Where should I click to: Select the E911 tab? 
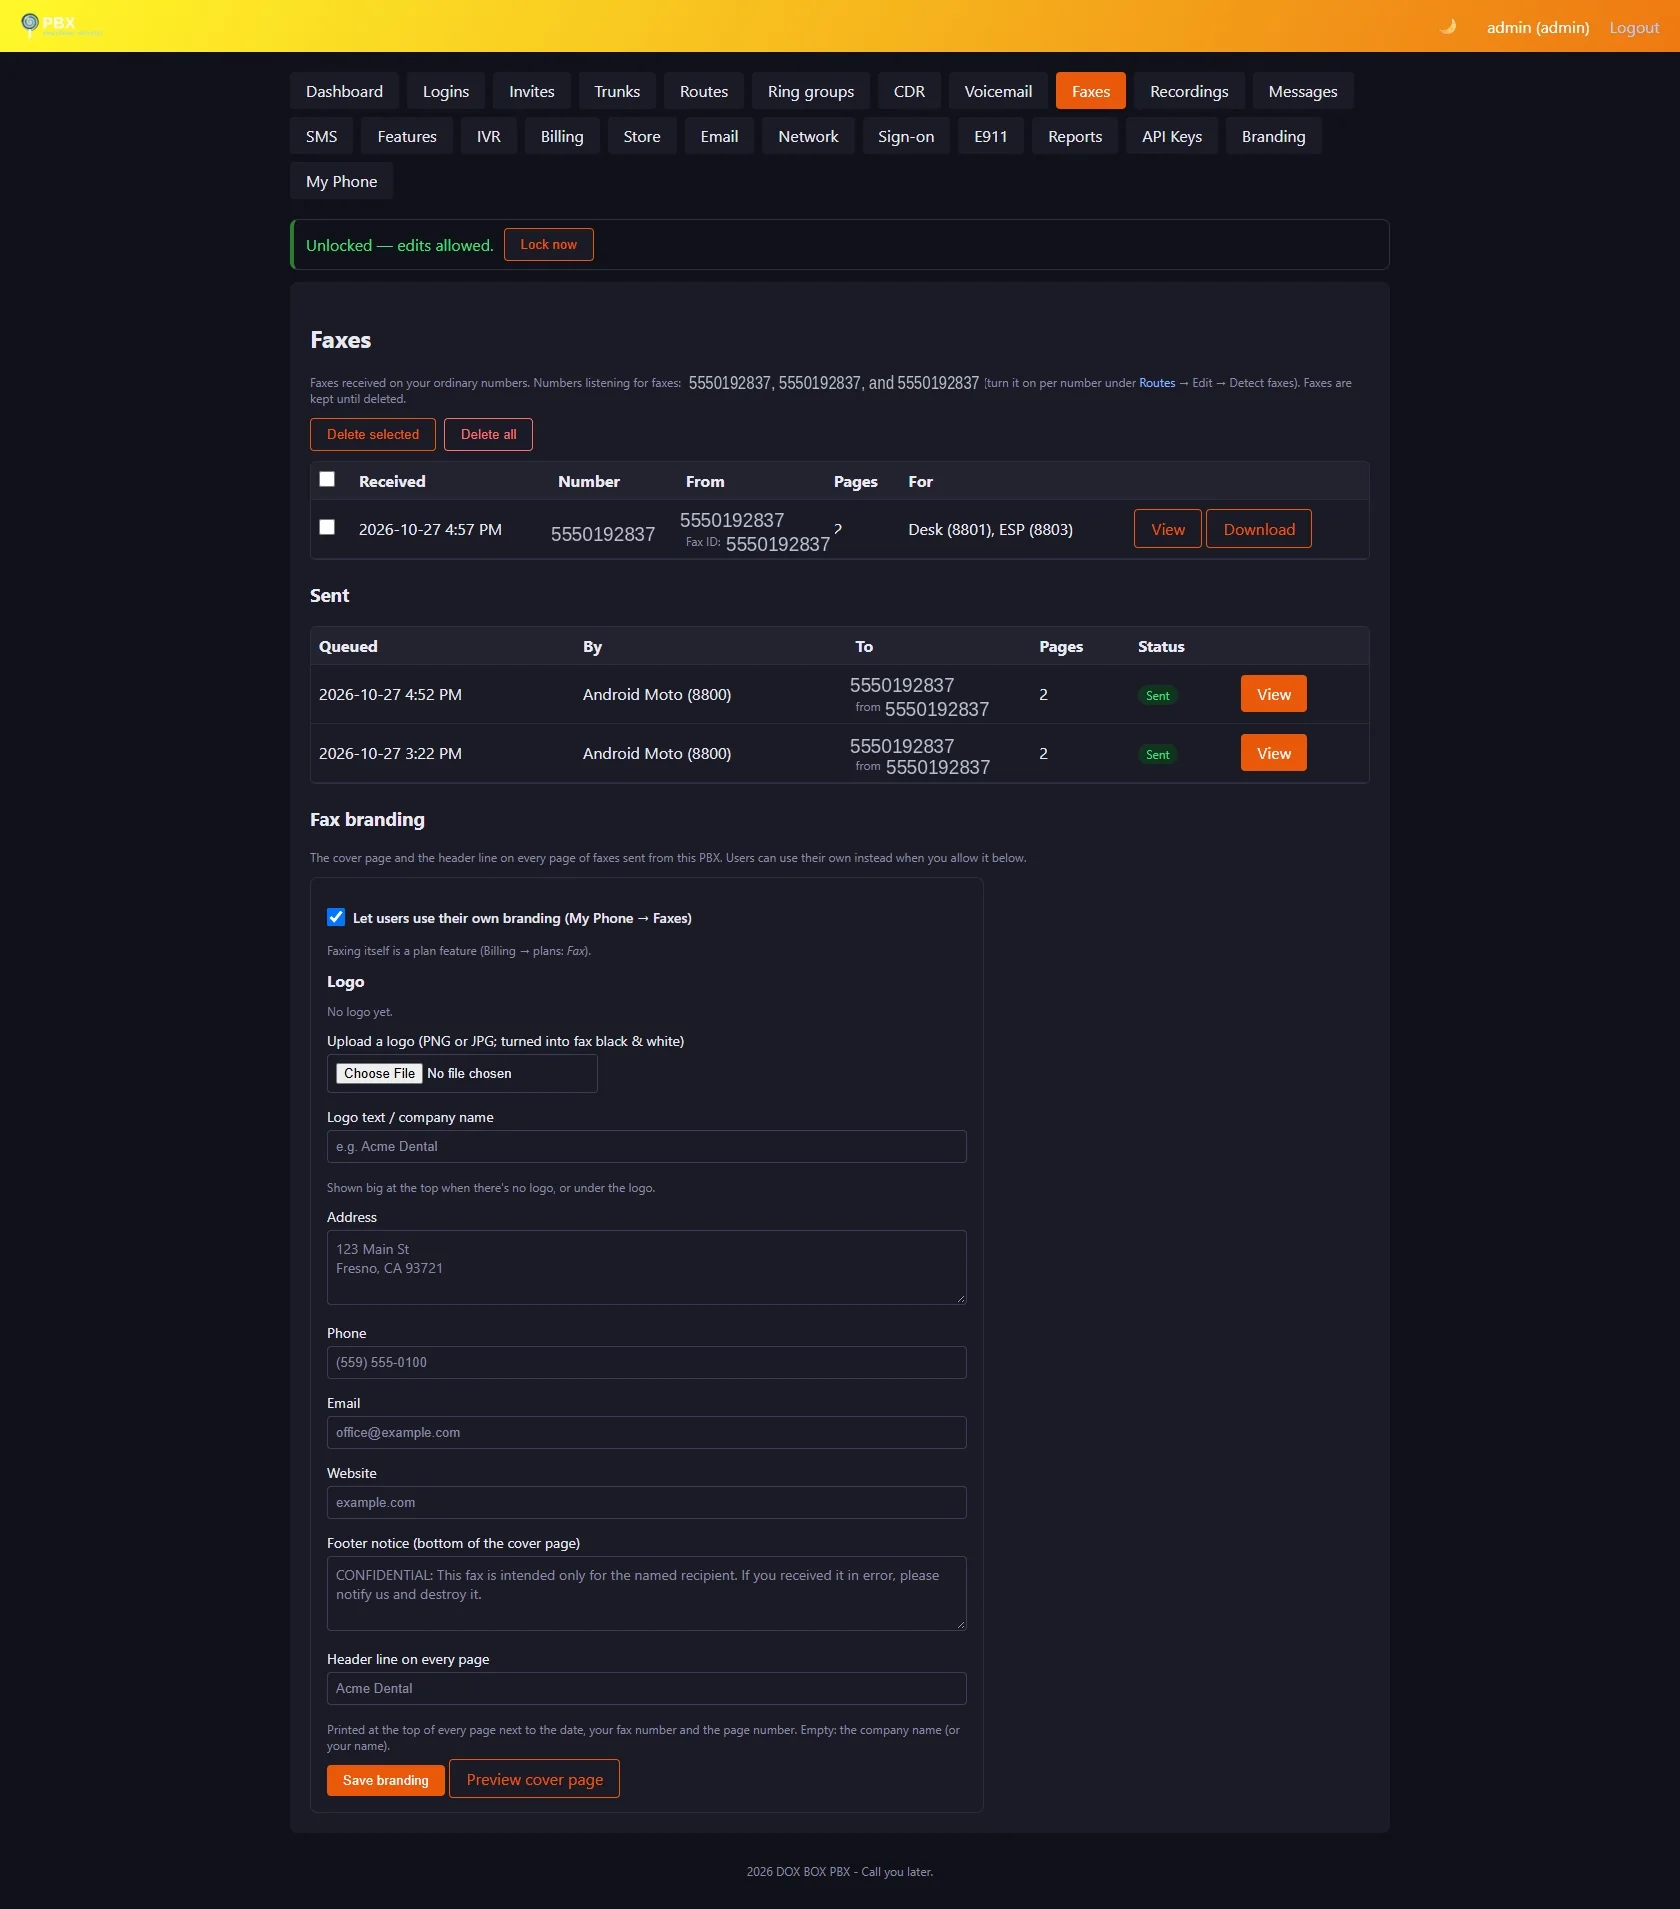(x=990, y=136)
